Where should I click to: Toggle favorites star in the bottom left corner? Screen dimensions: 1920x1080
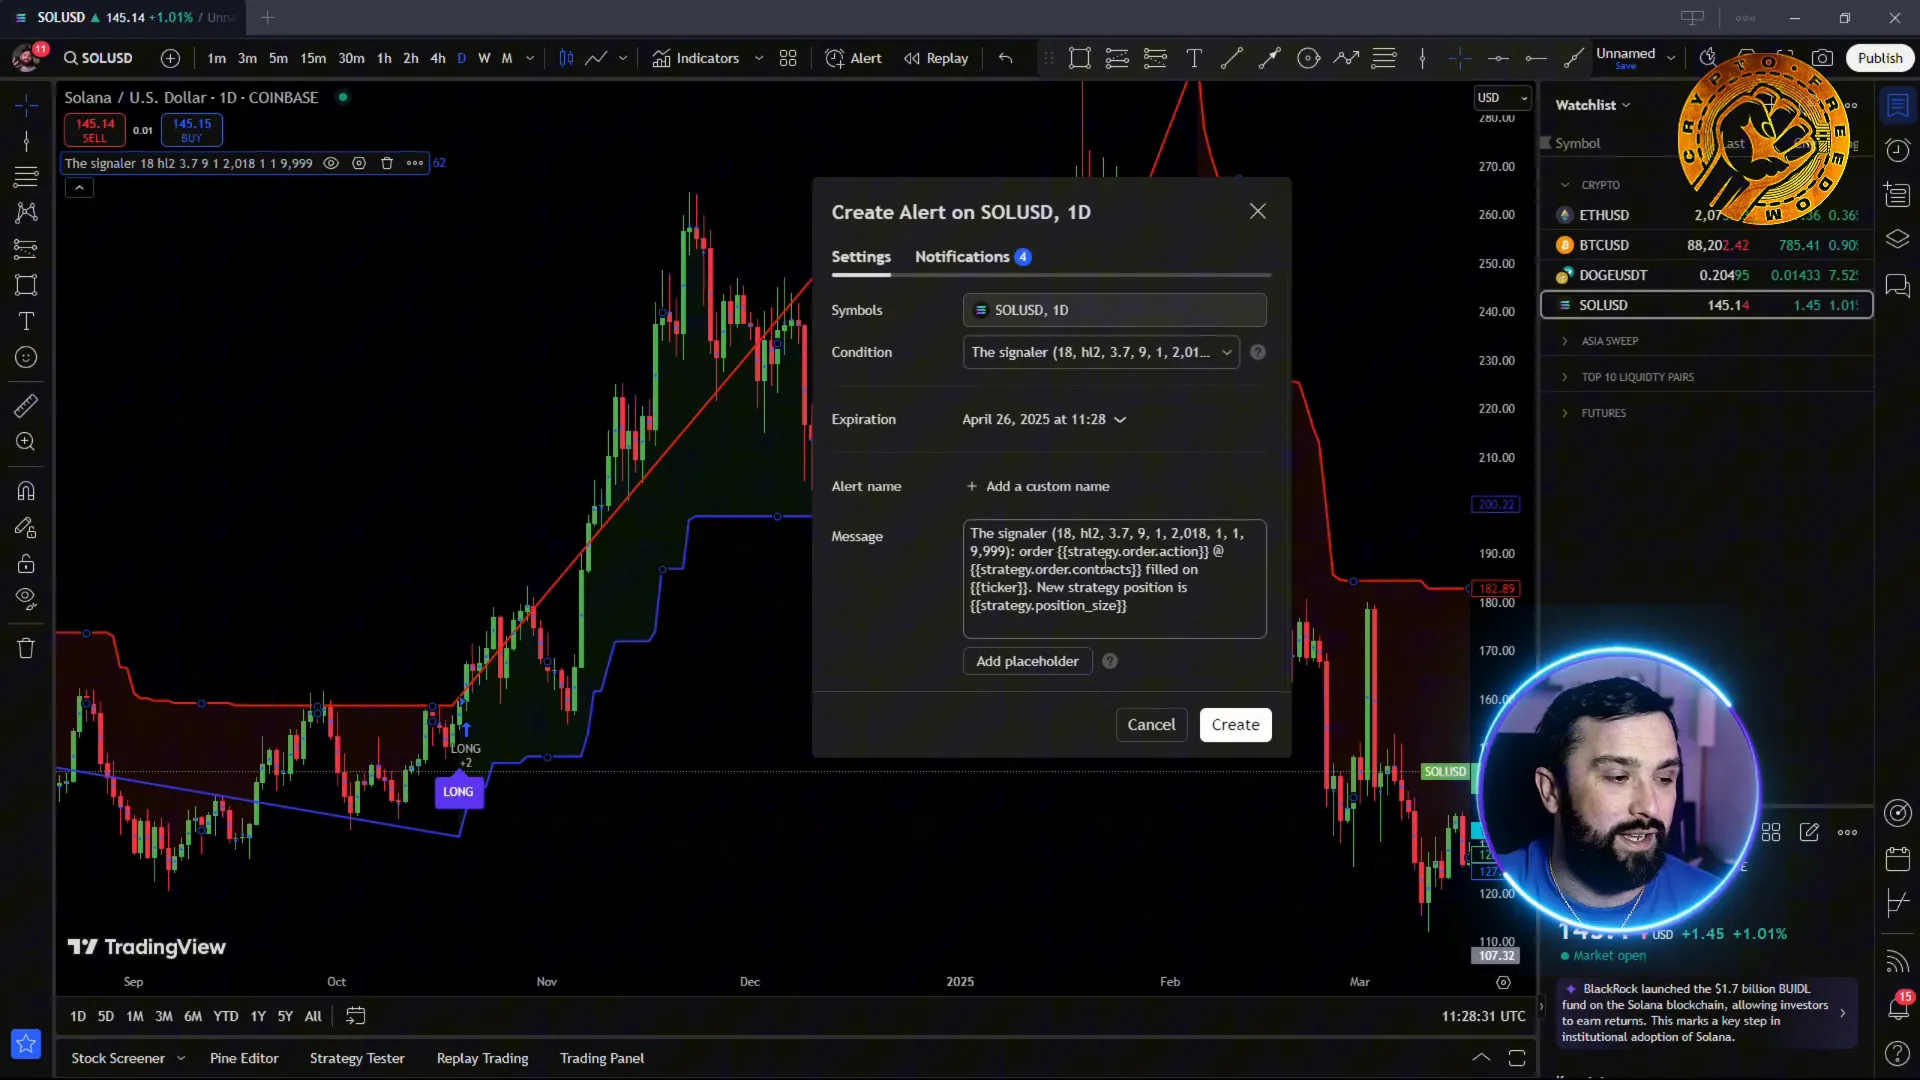coord(26,1044)
